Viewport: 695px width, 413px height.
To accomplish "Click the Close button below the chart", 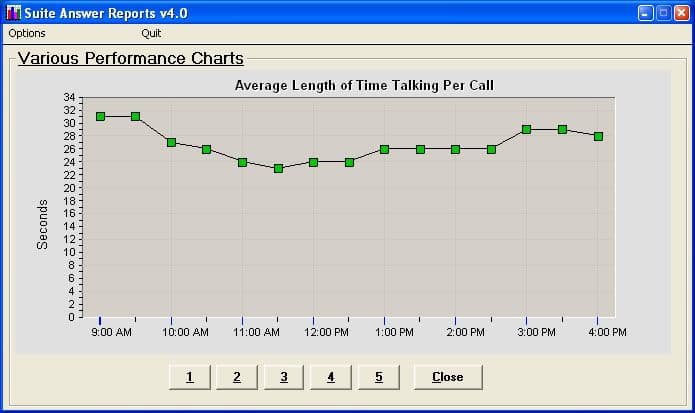I will coord(447,377).
